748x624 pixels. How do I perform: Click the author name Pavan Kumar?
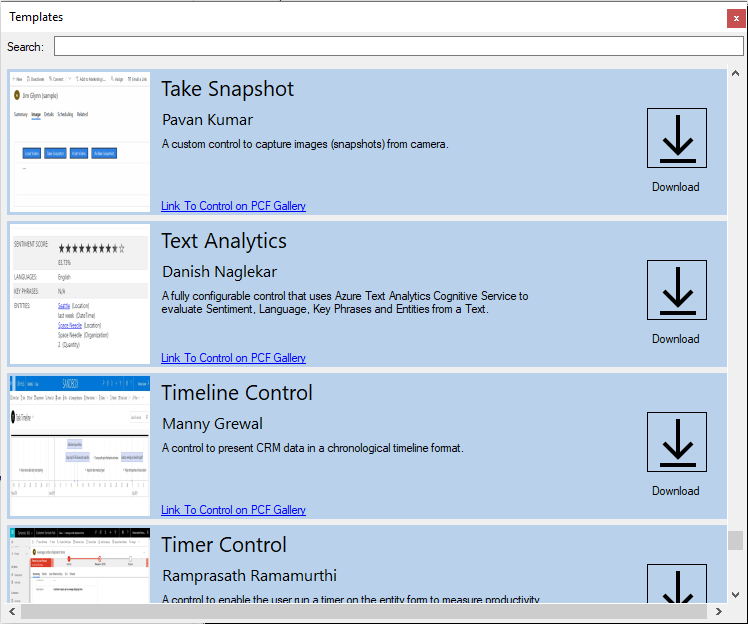(207, 120)
